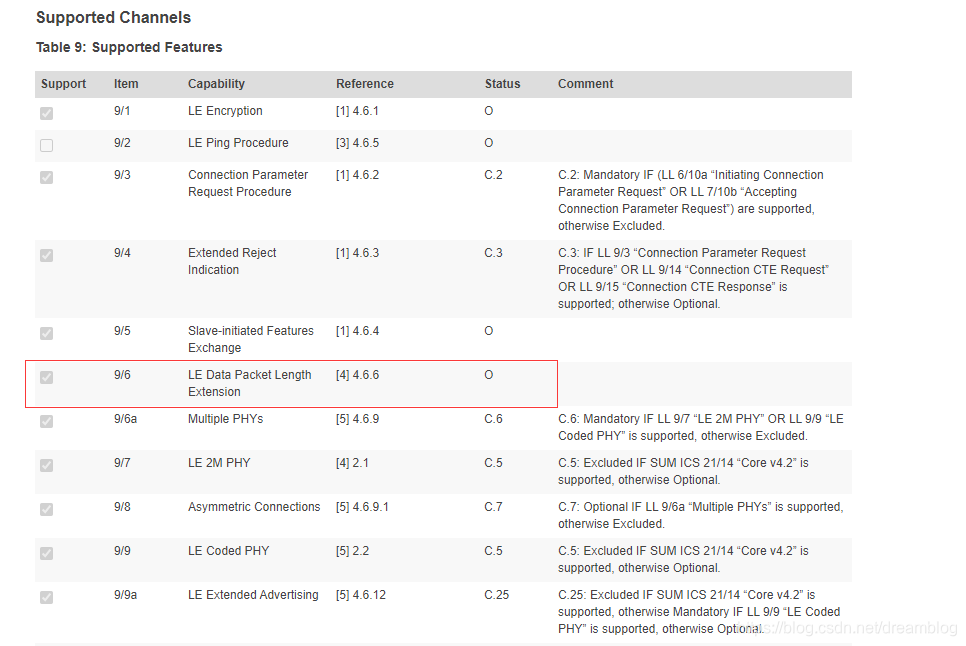
Task: Click the Asymmetric Connections capability text
Action: click(254, 507)
